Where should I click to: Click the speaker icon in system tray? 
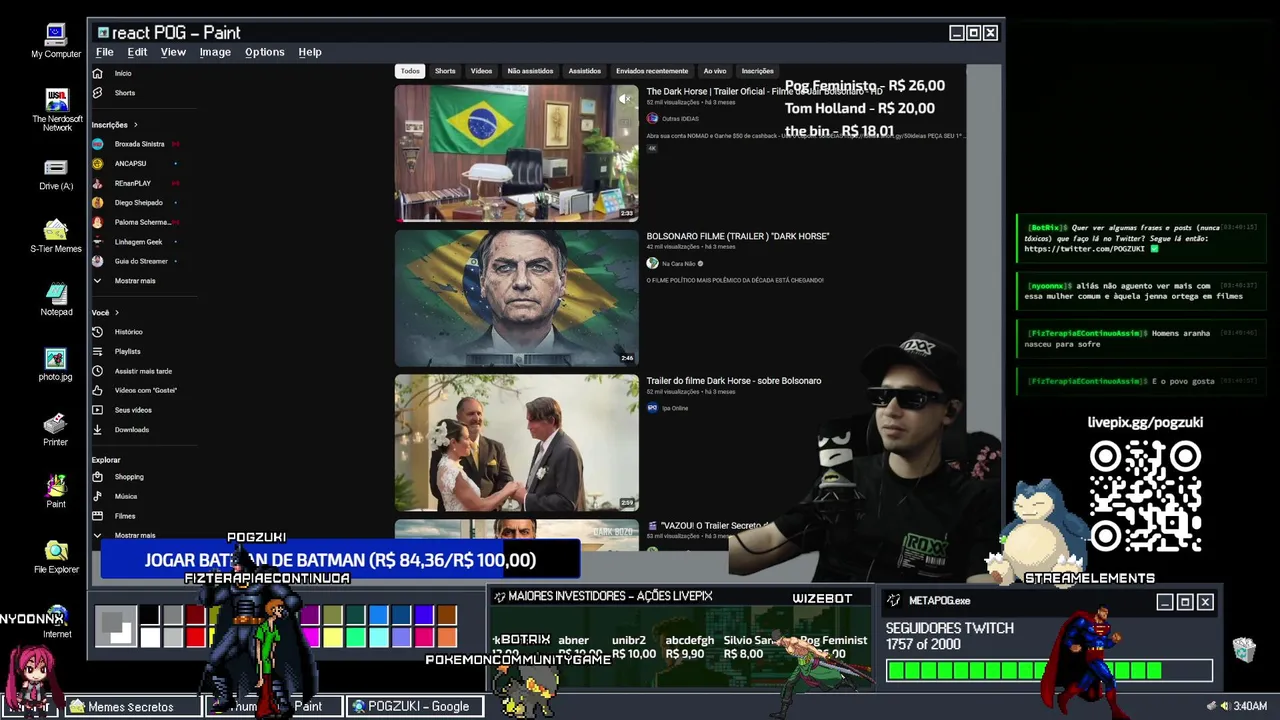1223,706
